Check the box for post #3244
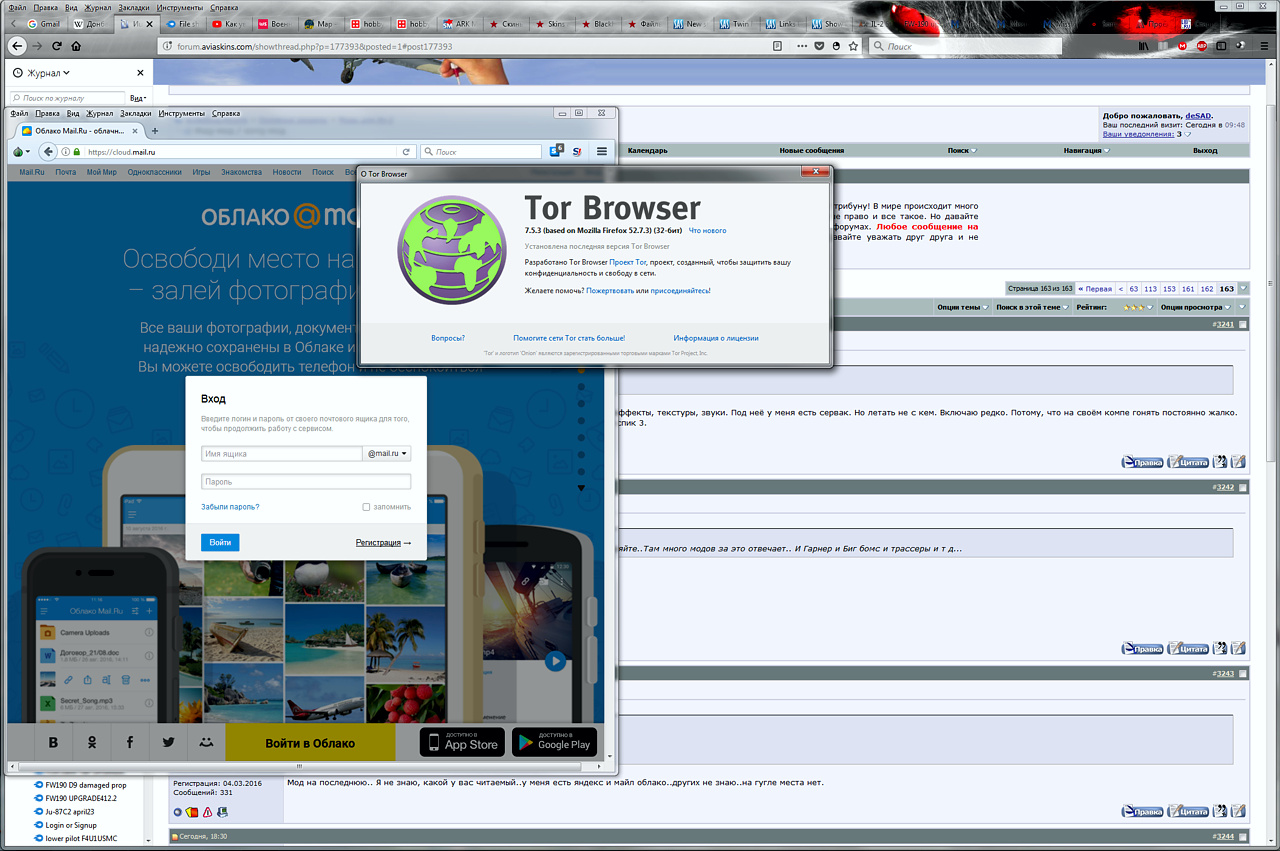1280x851 pixels. tap(1243, 836)
